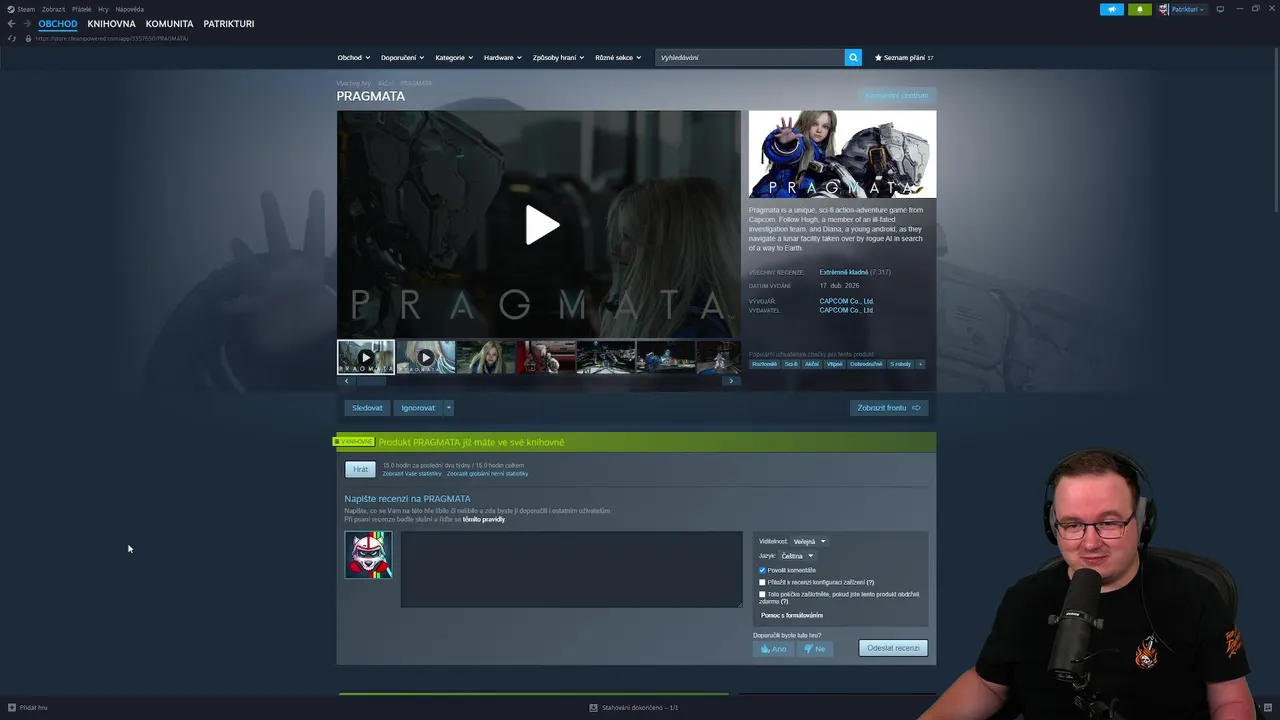This screenshot has width=1280, height=720.
Task: Open the Nápověda menu
Action: [129, 9]
